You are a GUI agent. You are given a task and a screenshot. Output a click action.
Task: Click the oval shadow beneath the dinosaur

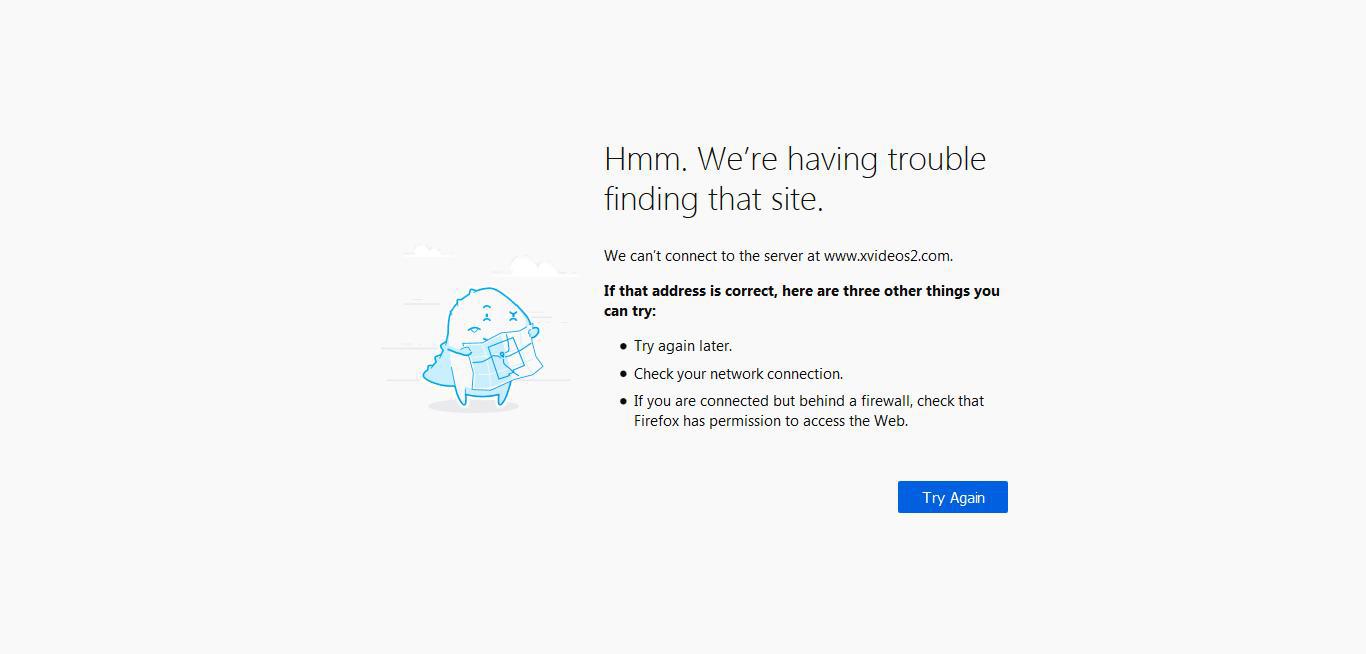(x=473, y=407)
